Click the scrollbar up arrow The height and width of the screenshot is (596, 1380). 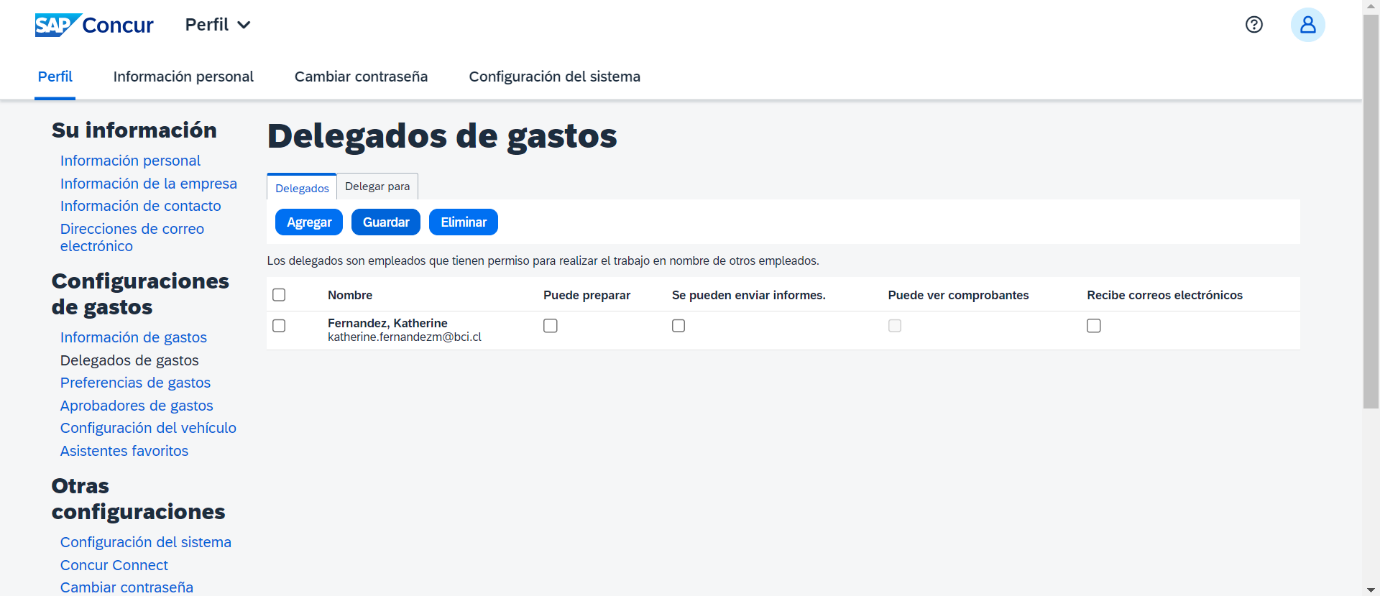(1371, 7)
